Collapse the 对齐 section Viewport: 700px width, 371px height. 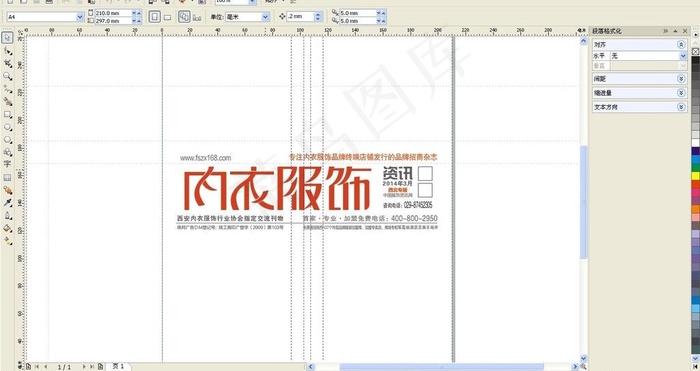(x=681, y=45)
